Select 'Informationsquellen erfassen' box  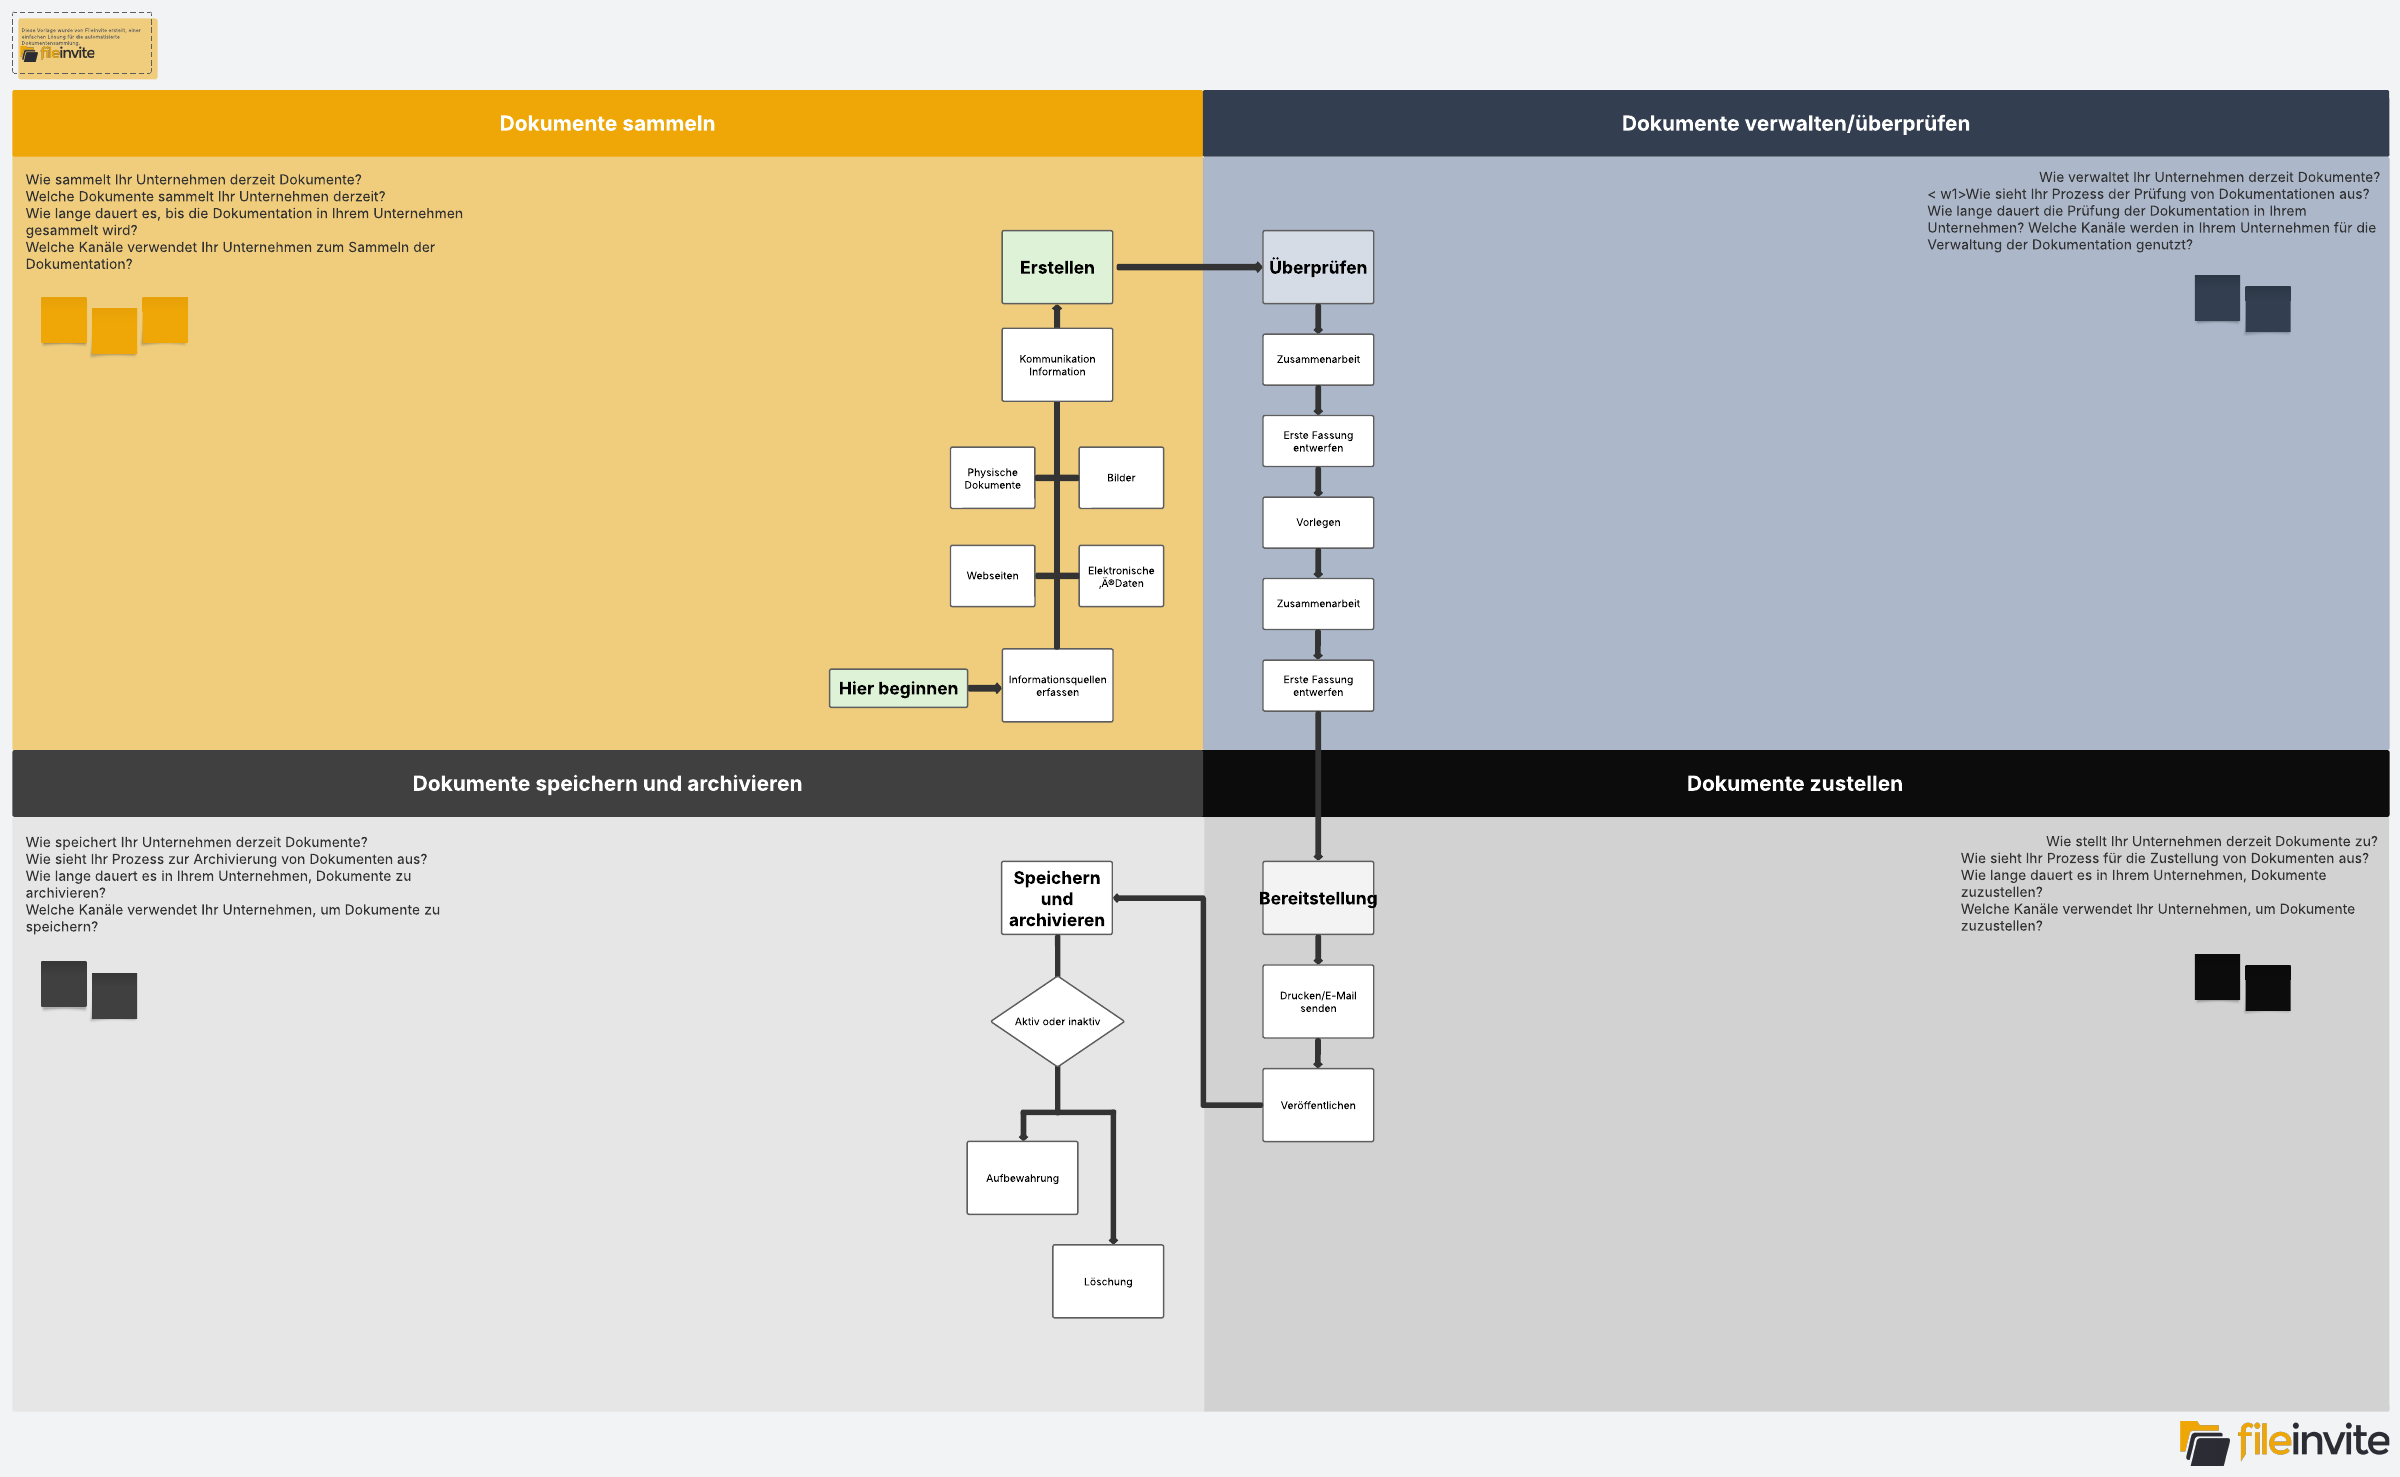1056,686
